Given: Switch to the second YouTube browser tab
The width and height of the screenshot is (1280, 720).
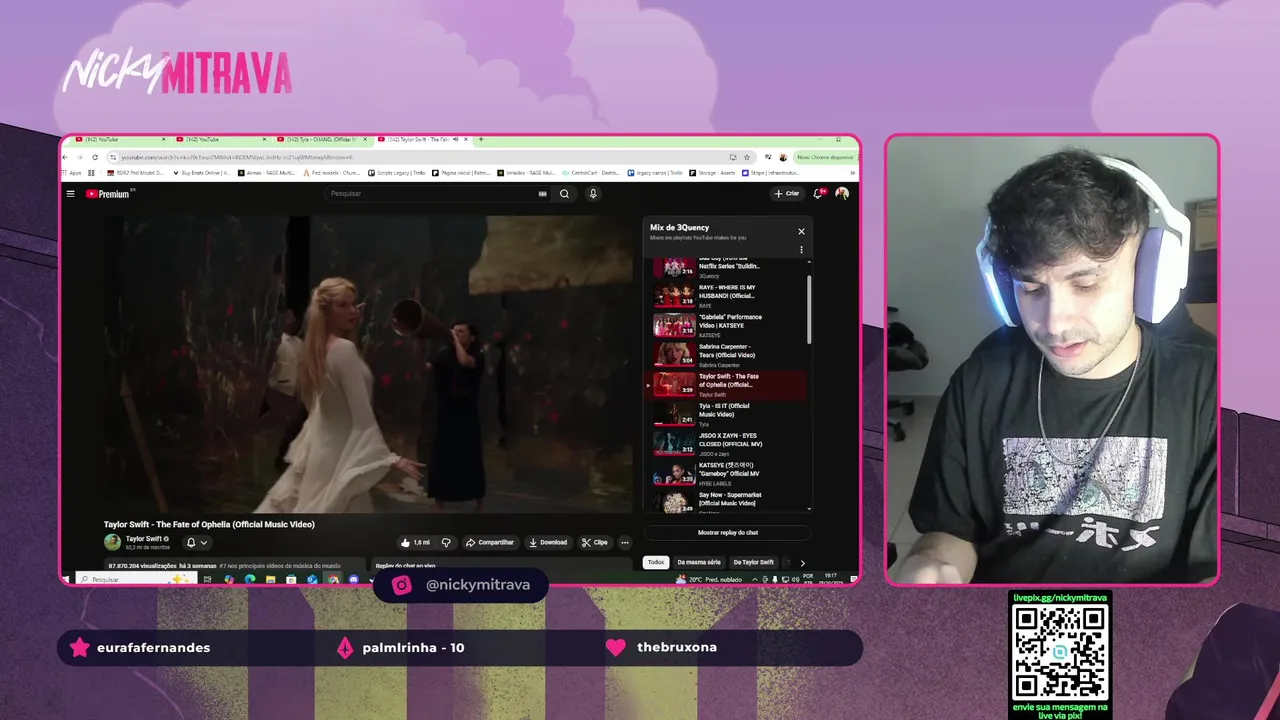Looking at the screenshot, I should [220, 140].
